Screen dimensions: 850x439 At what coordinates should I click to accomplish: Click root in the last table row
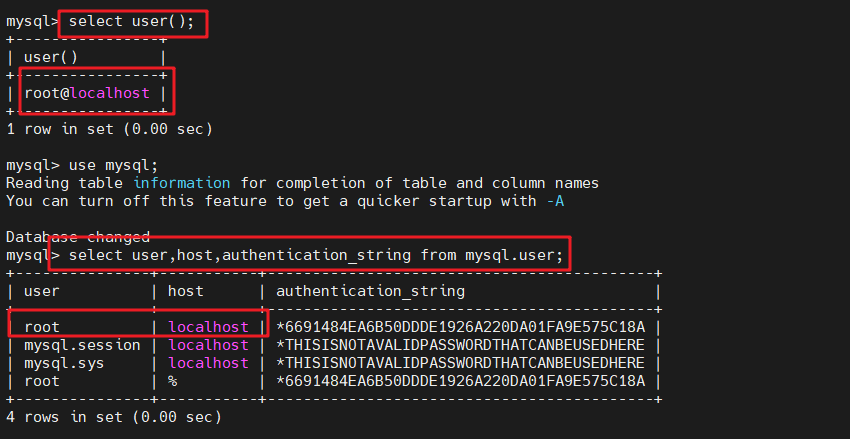(x=42, y=381)
